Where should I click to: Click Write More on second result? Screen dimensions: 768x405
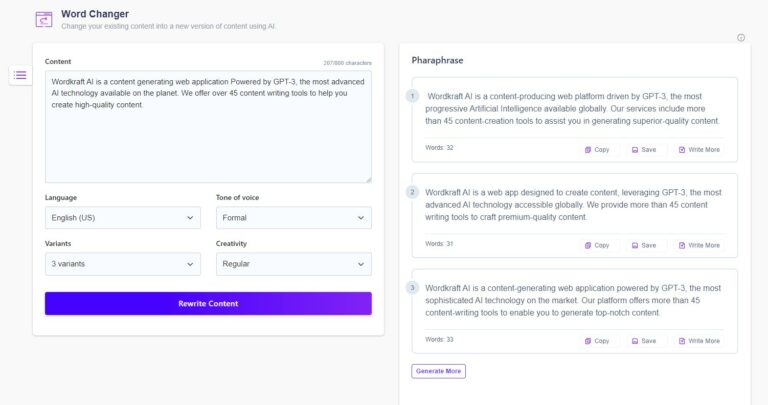coord(699,245)
